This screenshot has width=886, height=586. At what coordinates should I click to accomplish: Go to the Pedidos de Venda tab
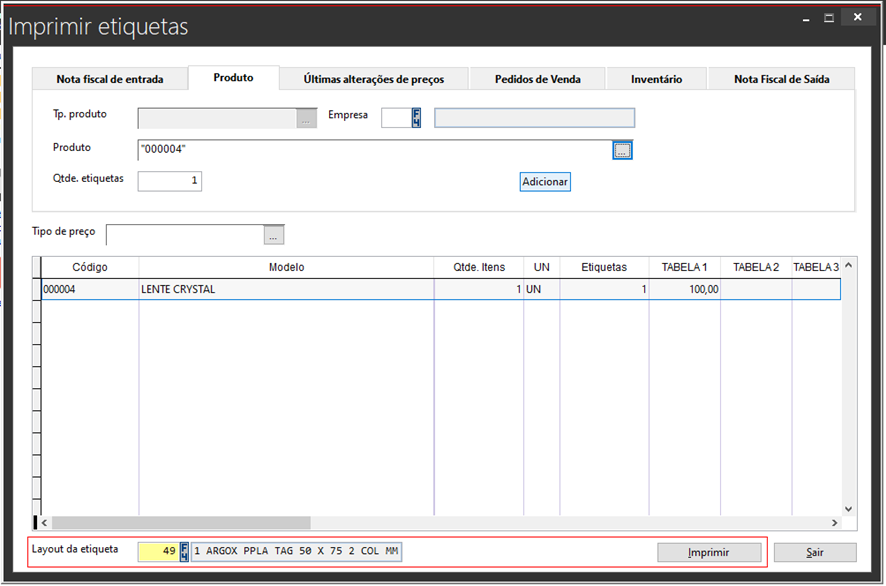click(537, 79)
